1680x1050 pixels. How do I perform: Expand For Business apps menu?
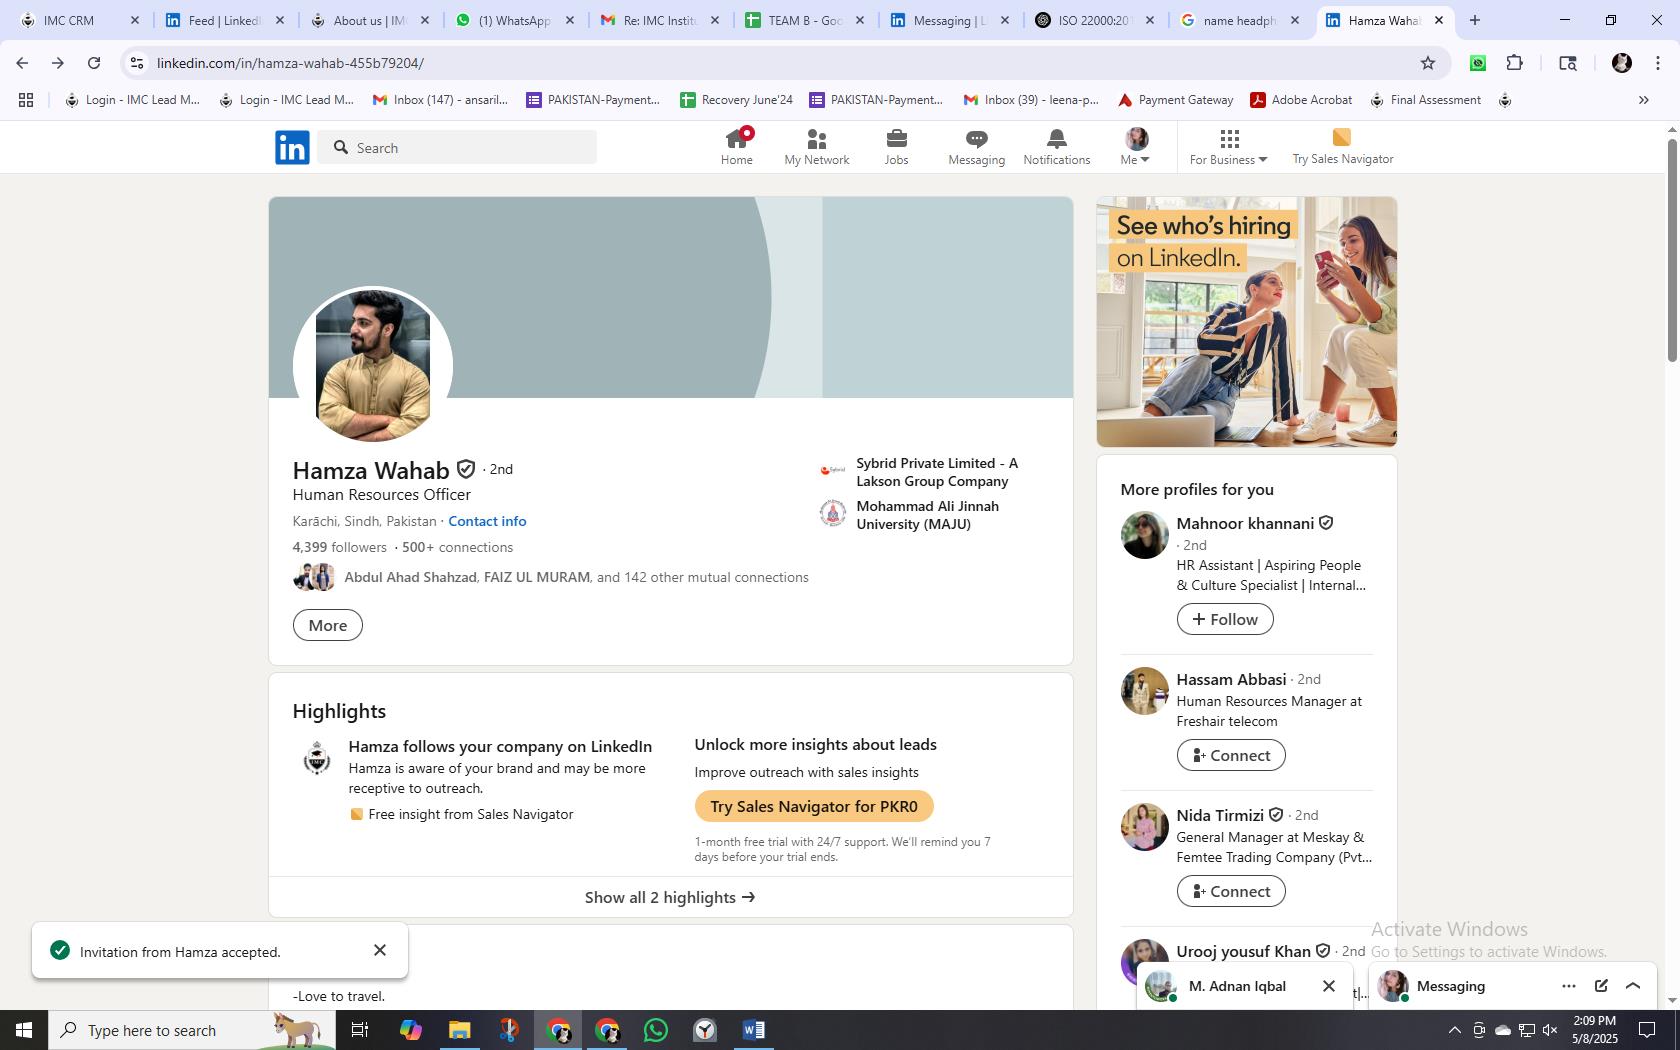coord(1228,147)
